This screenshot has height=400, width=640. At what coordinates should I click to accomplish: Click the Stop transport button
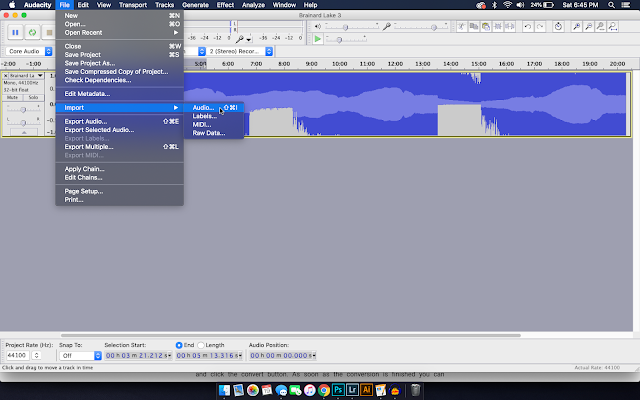49,32
